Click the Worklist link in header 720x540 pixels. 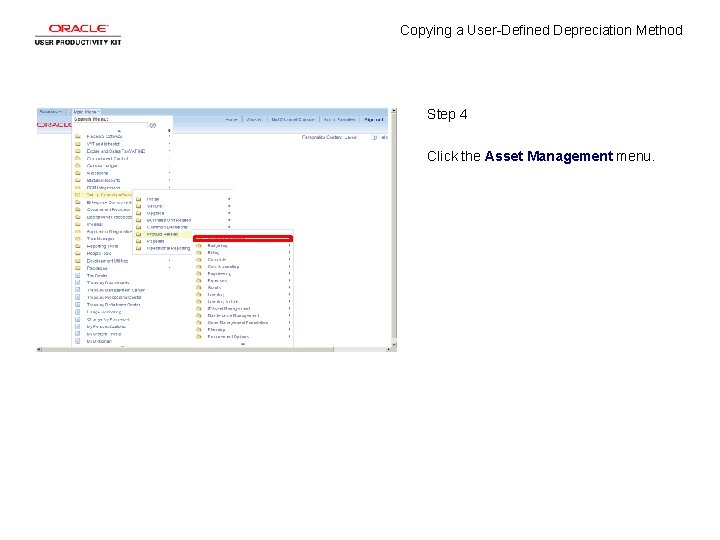(254, 120)
